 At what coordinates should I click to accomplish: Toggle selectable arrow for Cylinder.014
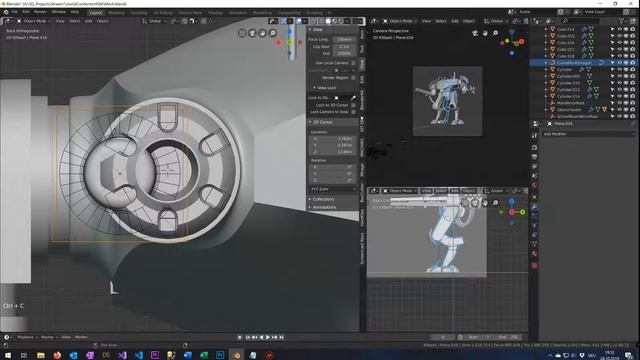[612, 96]
